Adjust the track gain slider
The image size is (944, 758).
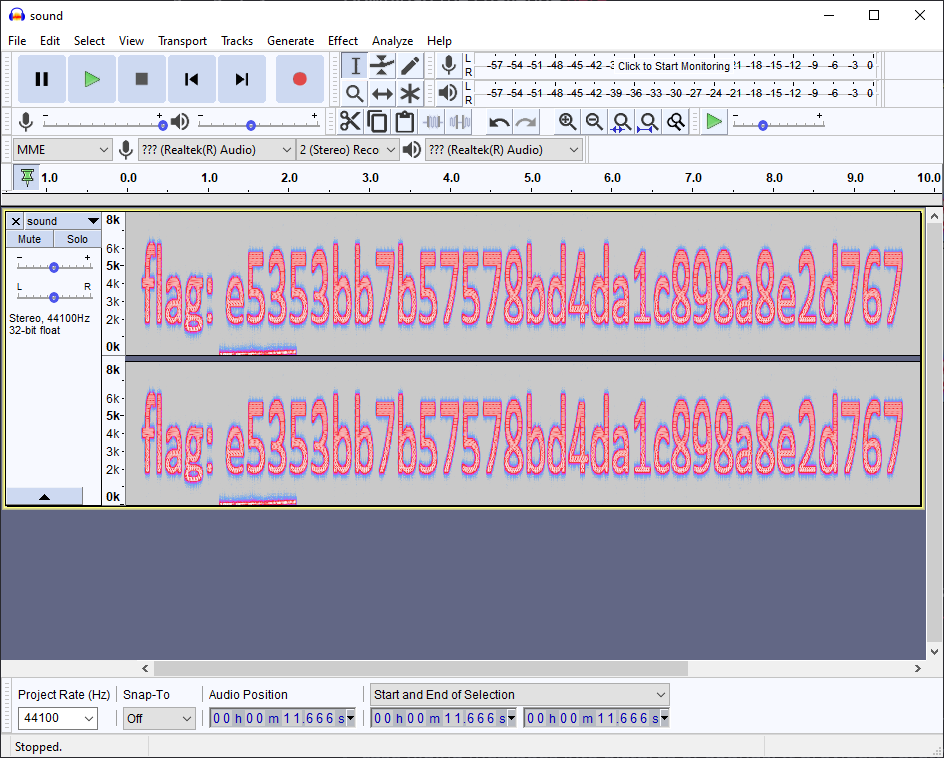pos(55,266)
